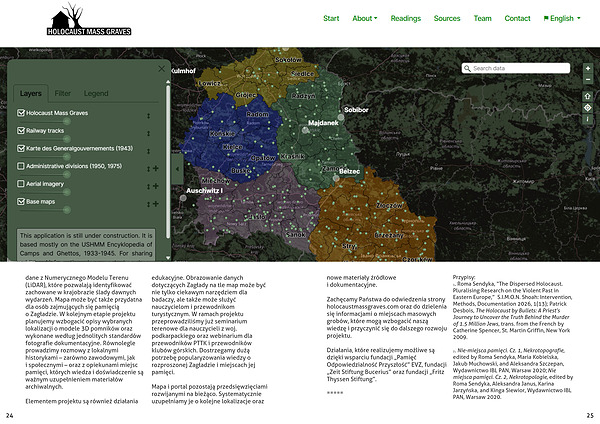Viewport: 600px width, 424px height.
Task: Go to the Readings page
Action: [406, 18]
